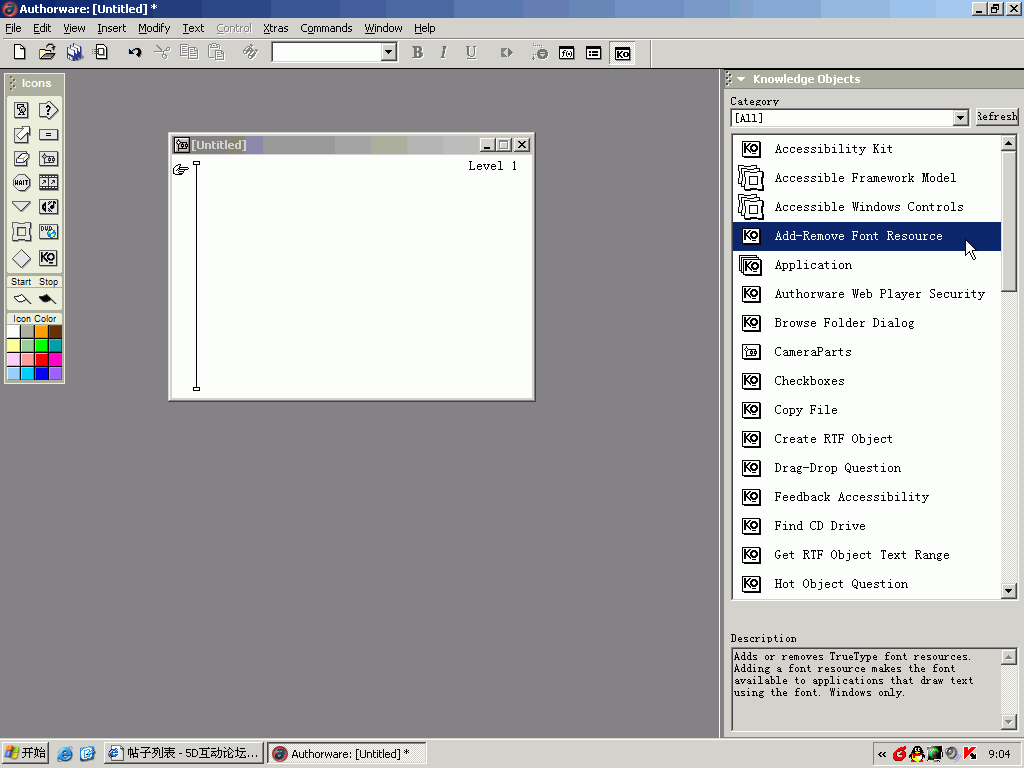
Task: Choose the Digital Movie icon in palette
Action: coord(48,183)
